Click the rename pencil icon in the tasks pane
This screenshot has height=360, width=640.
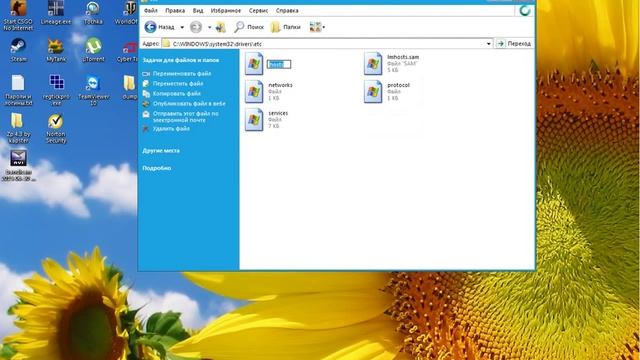tap(146, 73)
